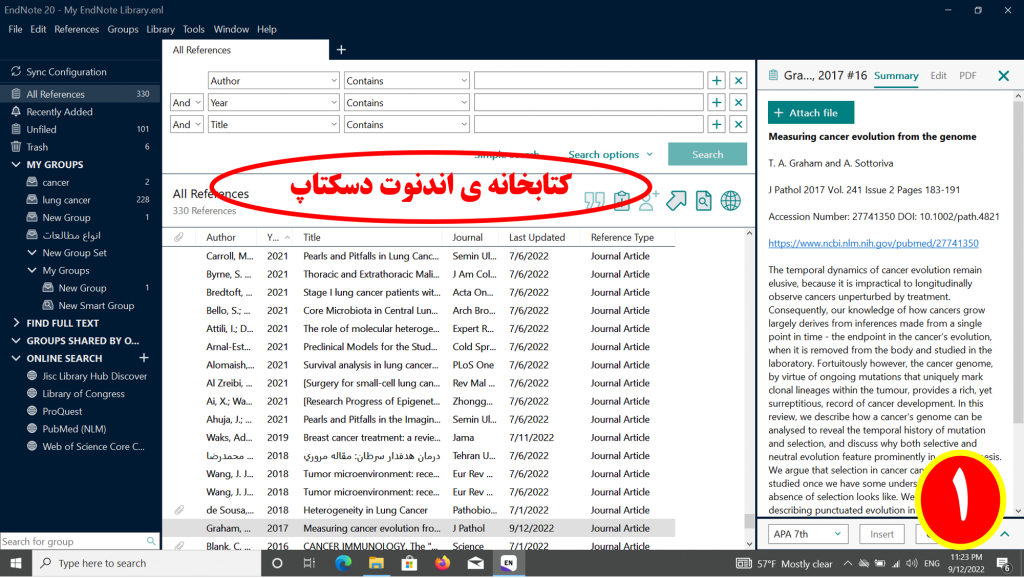Select the All References item in sidebar
1024x578 pixels.
80,94
